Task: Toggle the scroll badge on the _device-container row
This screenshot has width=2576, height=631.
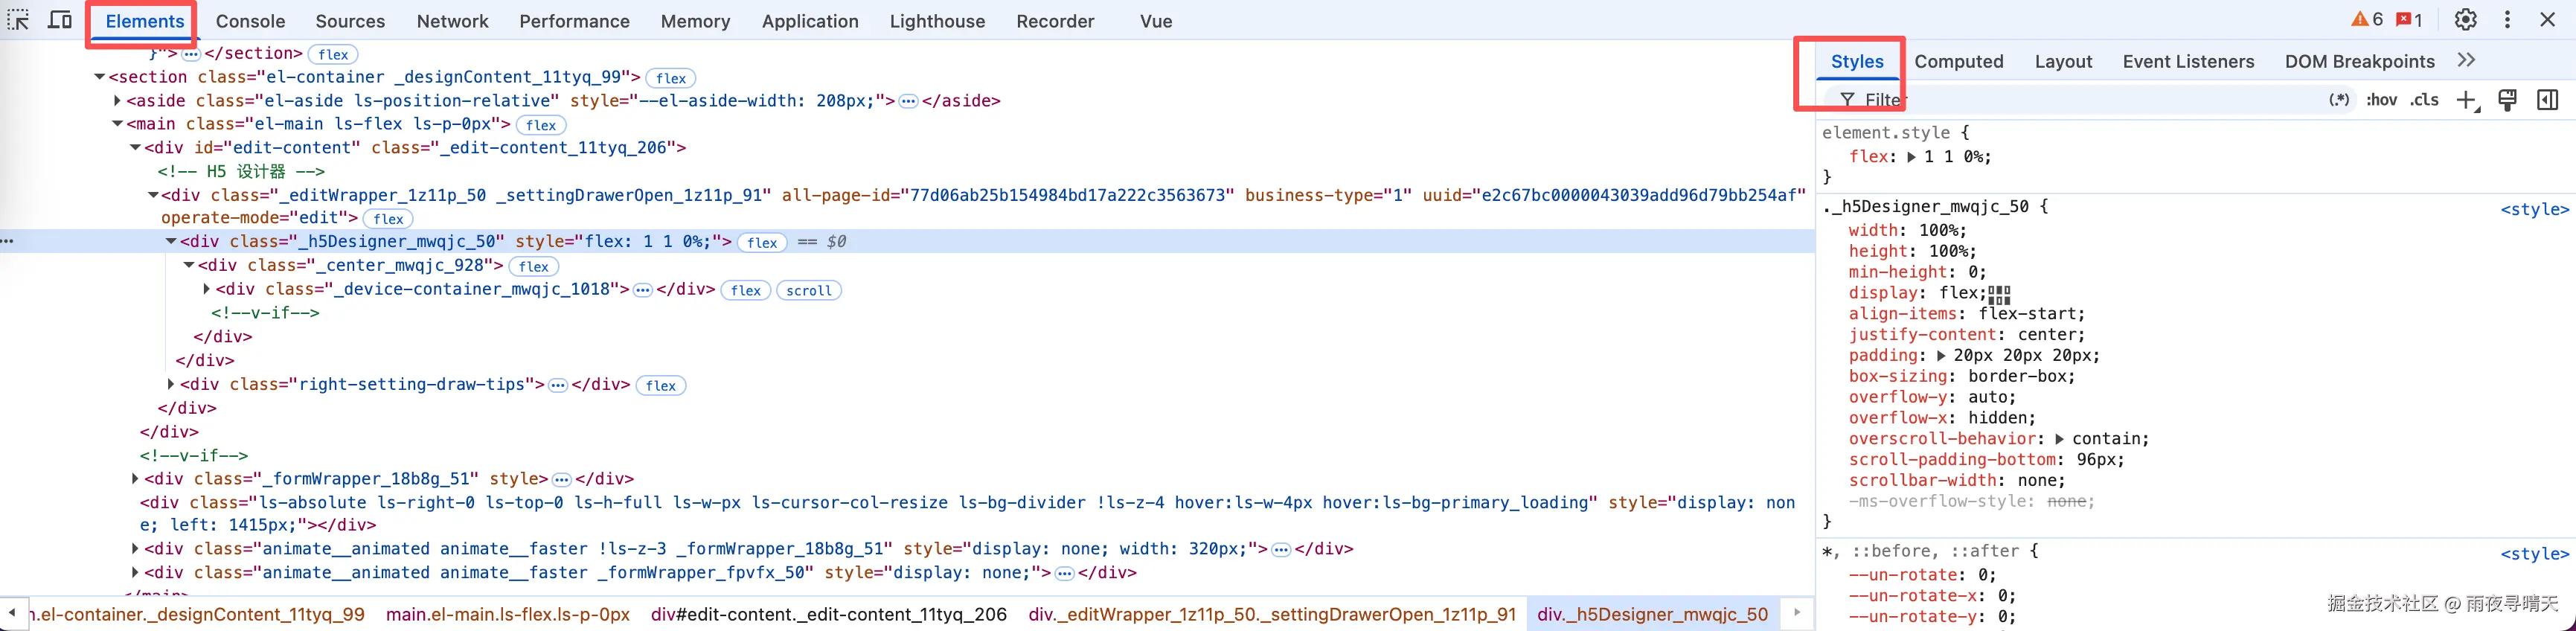Action: 809,291
